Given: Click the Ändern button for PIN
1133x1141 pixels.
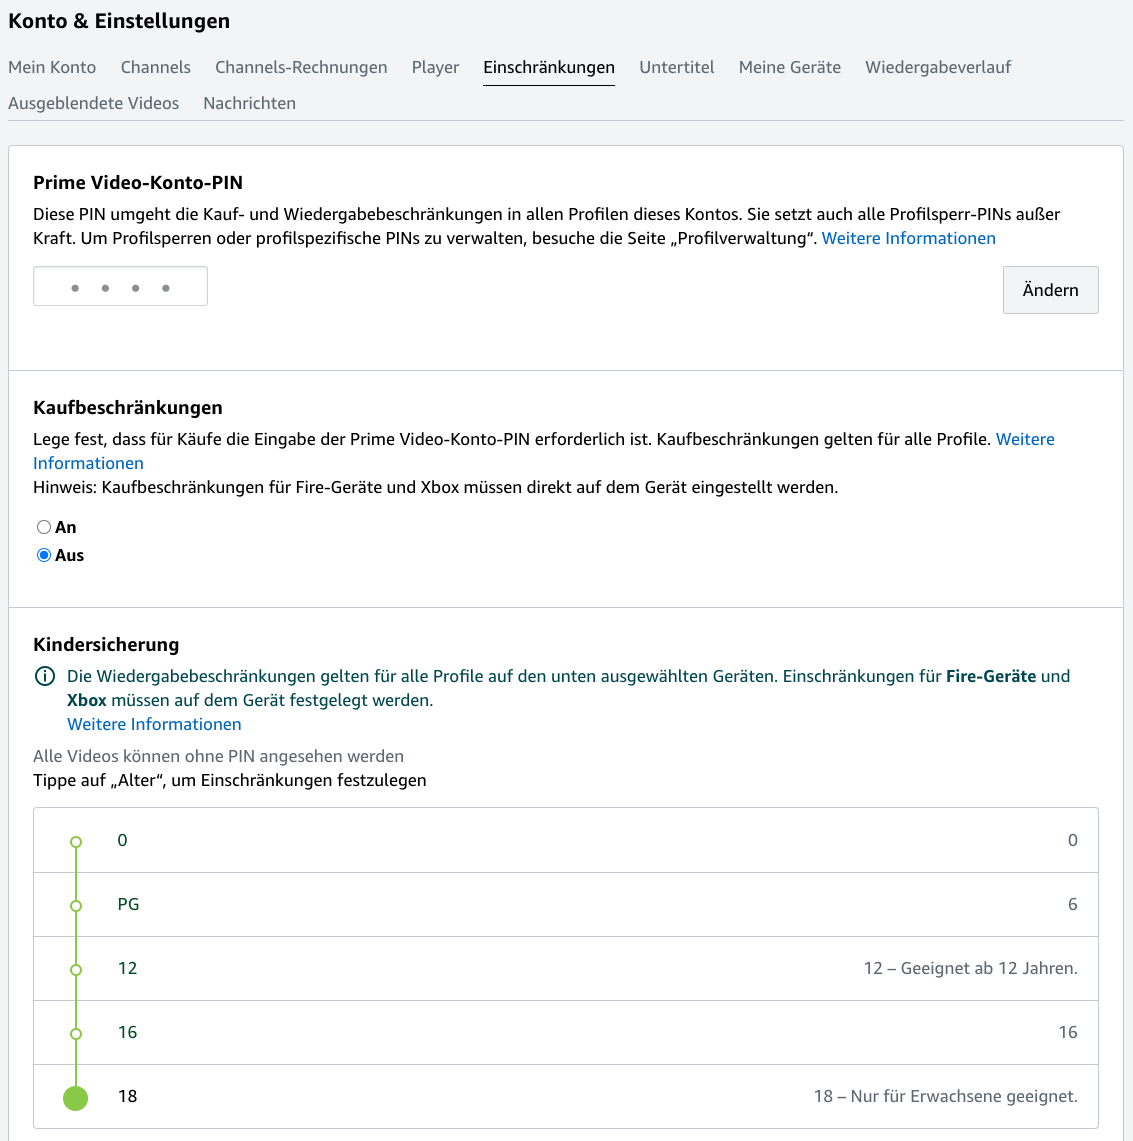Looking at the screenshot, I should [x=1050, y=290].
